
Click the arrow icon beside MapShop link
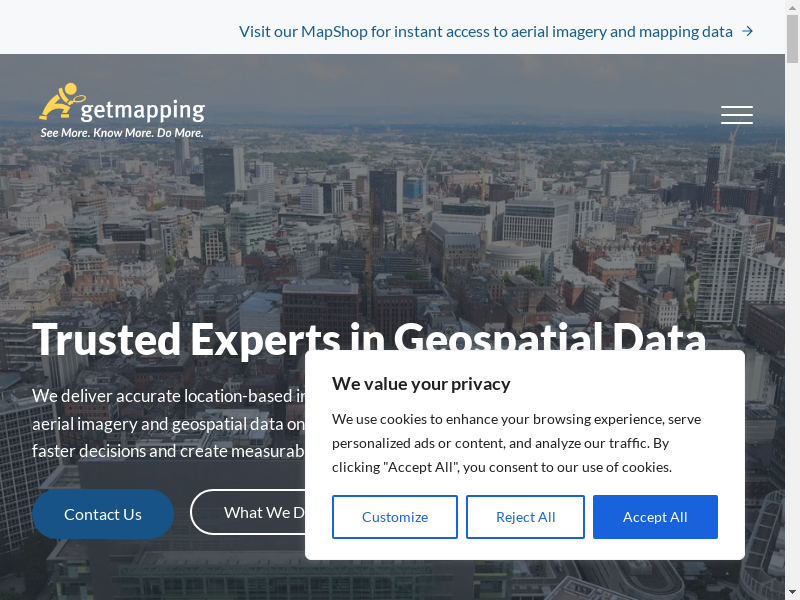[747, 31]
